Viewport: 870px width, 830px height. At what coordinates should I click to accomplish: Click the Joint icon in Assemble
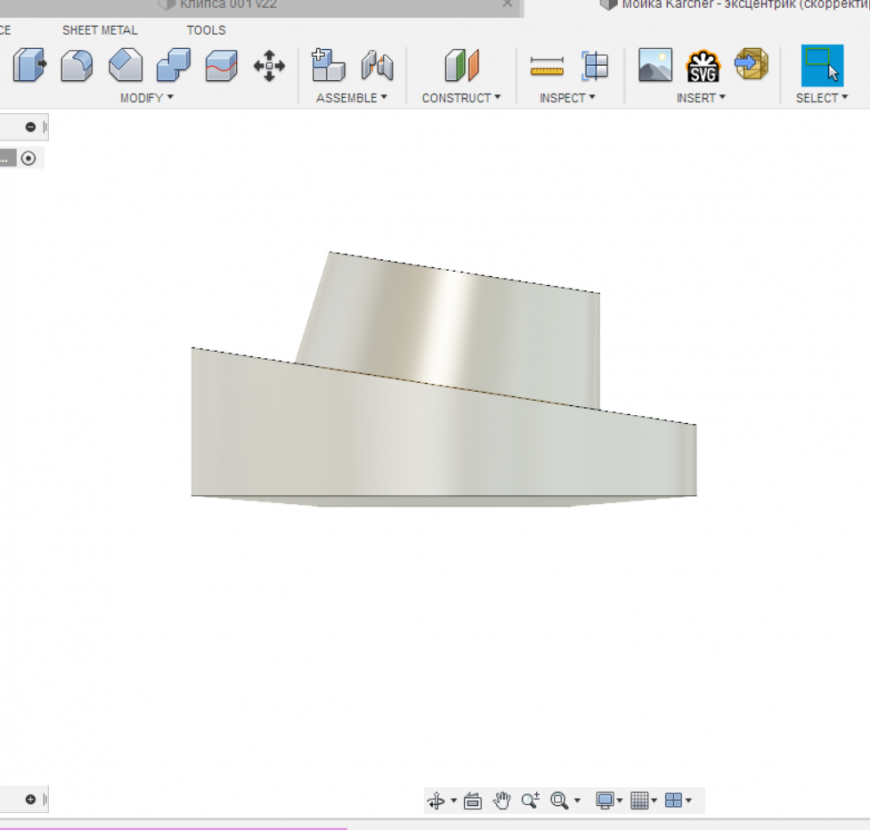[x=377, y=66]
